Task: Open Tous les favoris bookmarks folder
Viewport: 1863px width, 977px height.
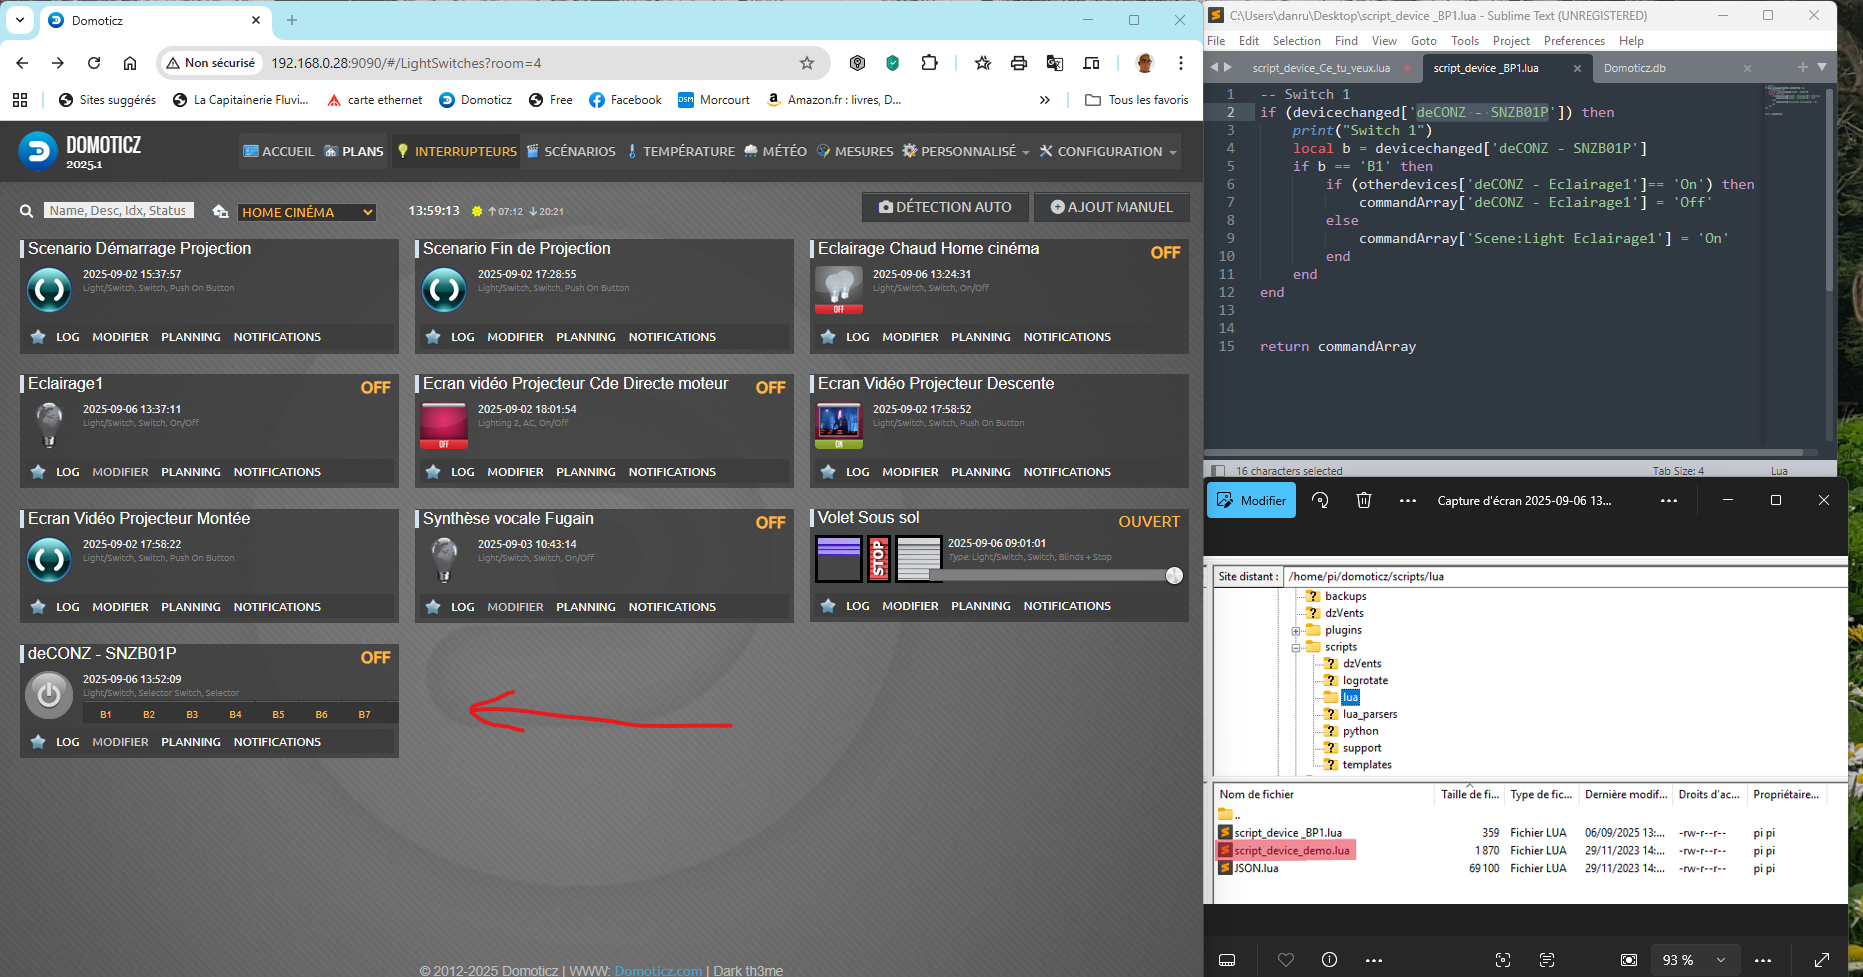Action: pyautogui.click(x=1137, y=100)
